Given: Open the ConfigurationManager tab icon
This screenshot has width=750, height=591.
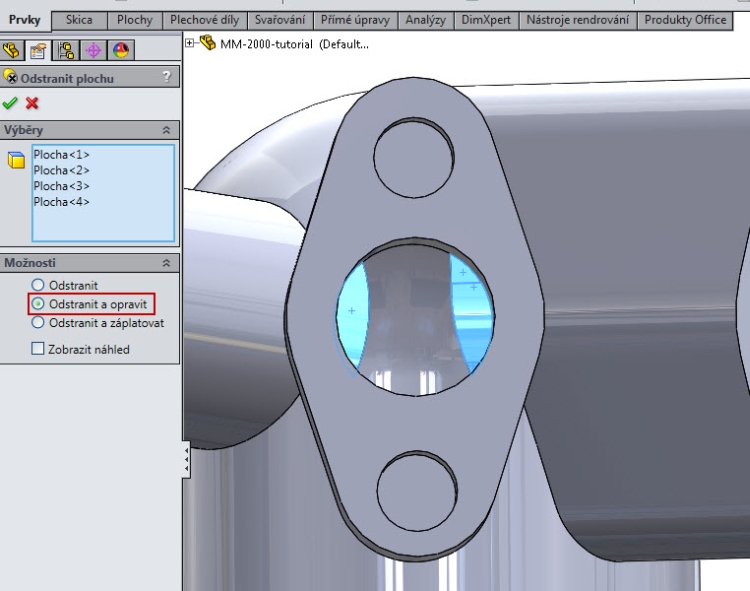Looking at the screenshot, I should (66, 50).
